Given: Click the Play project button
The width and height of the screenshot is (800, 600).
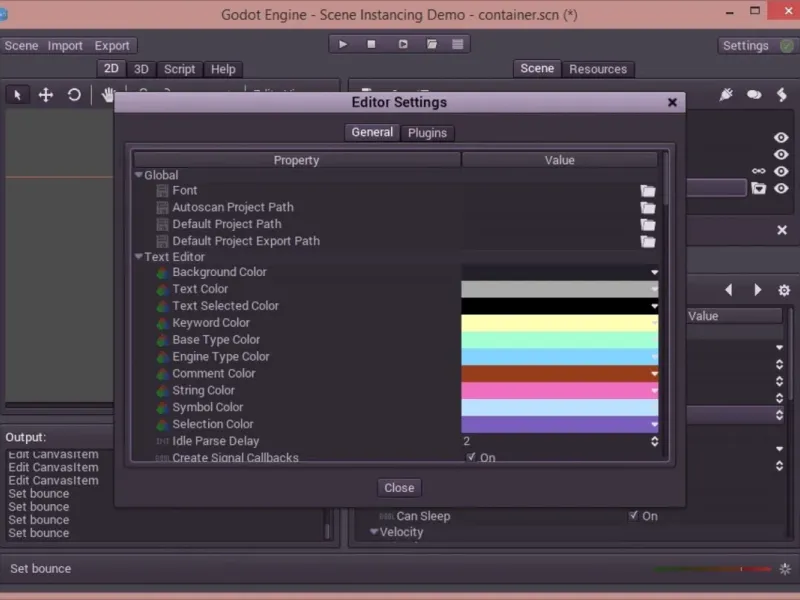Looking at the screenshot, I should [343, 44].
